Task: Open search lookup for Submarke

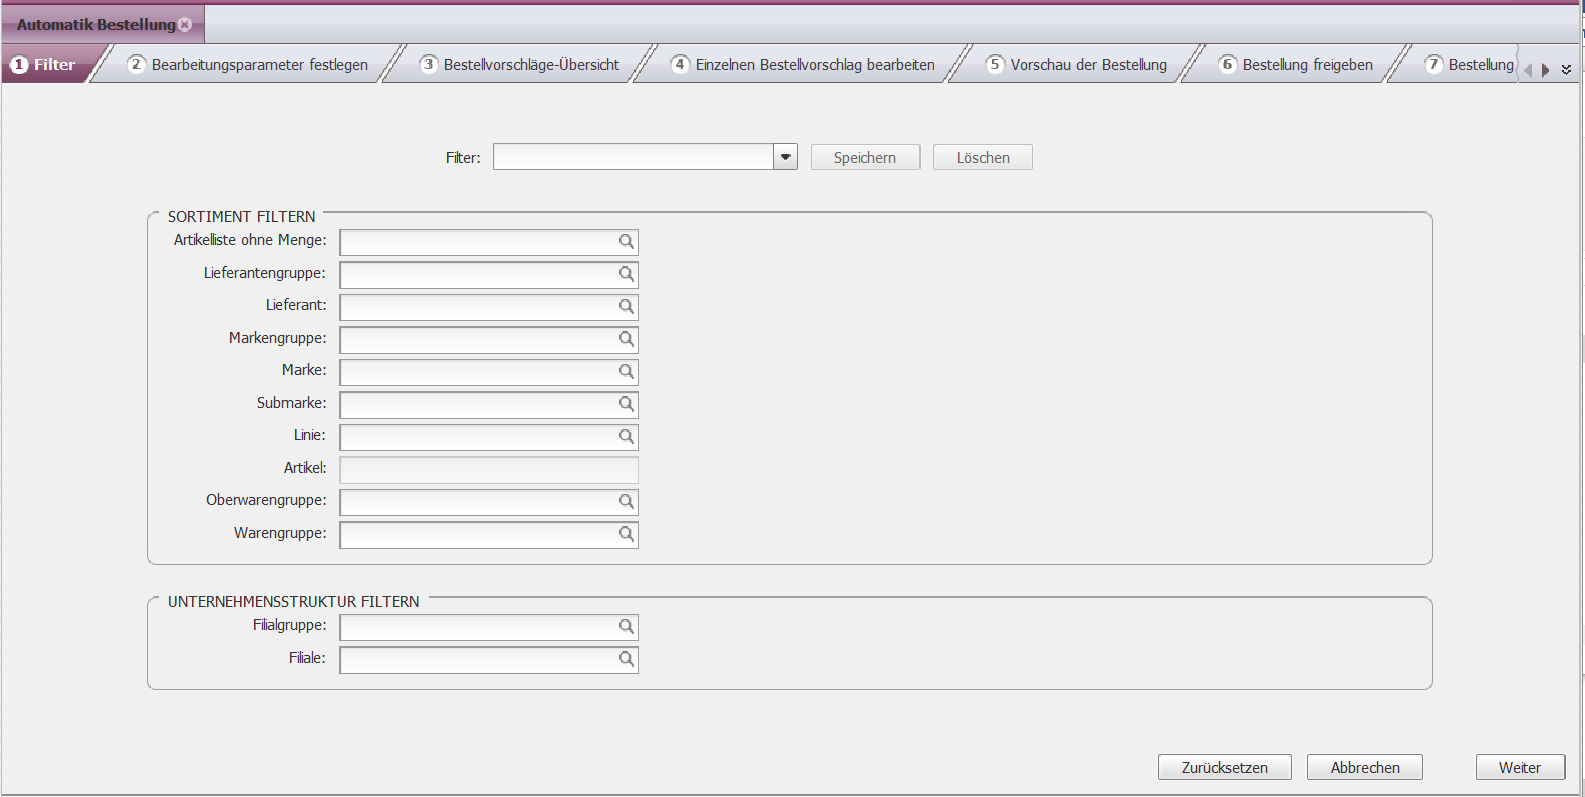Action: pyautogui.click(x=626, y=404)
